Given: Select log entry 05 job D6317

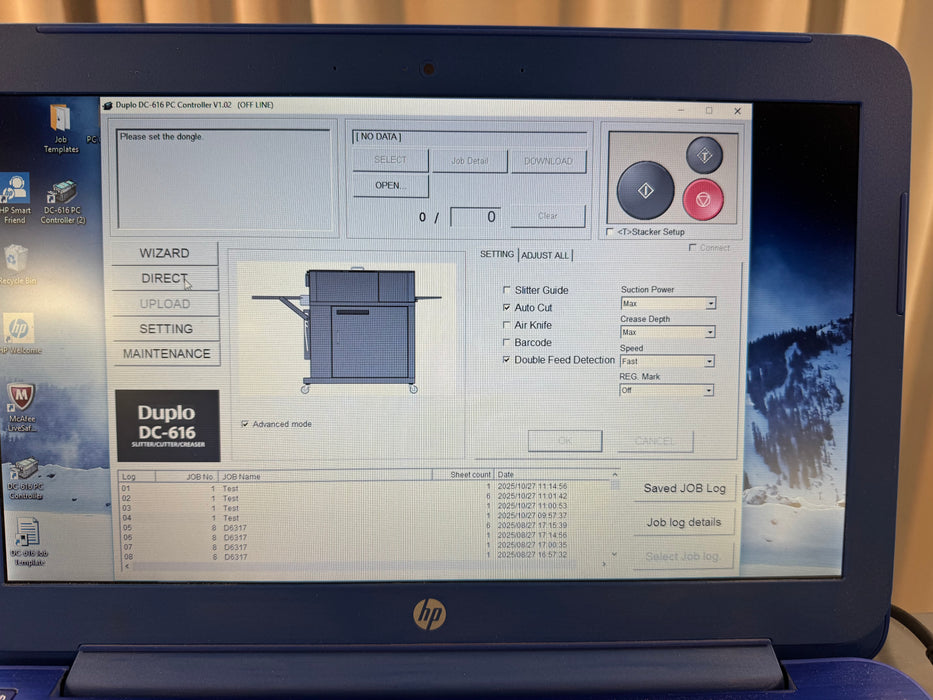Looking at the screenshot, I should click(x=235, y=528).
